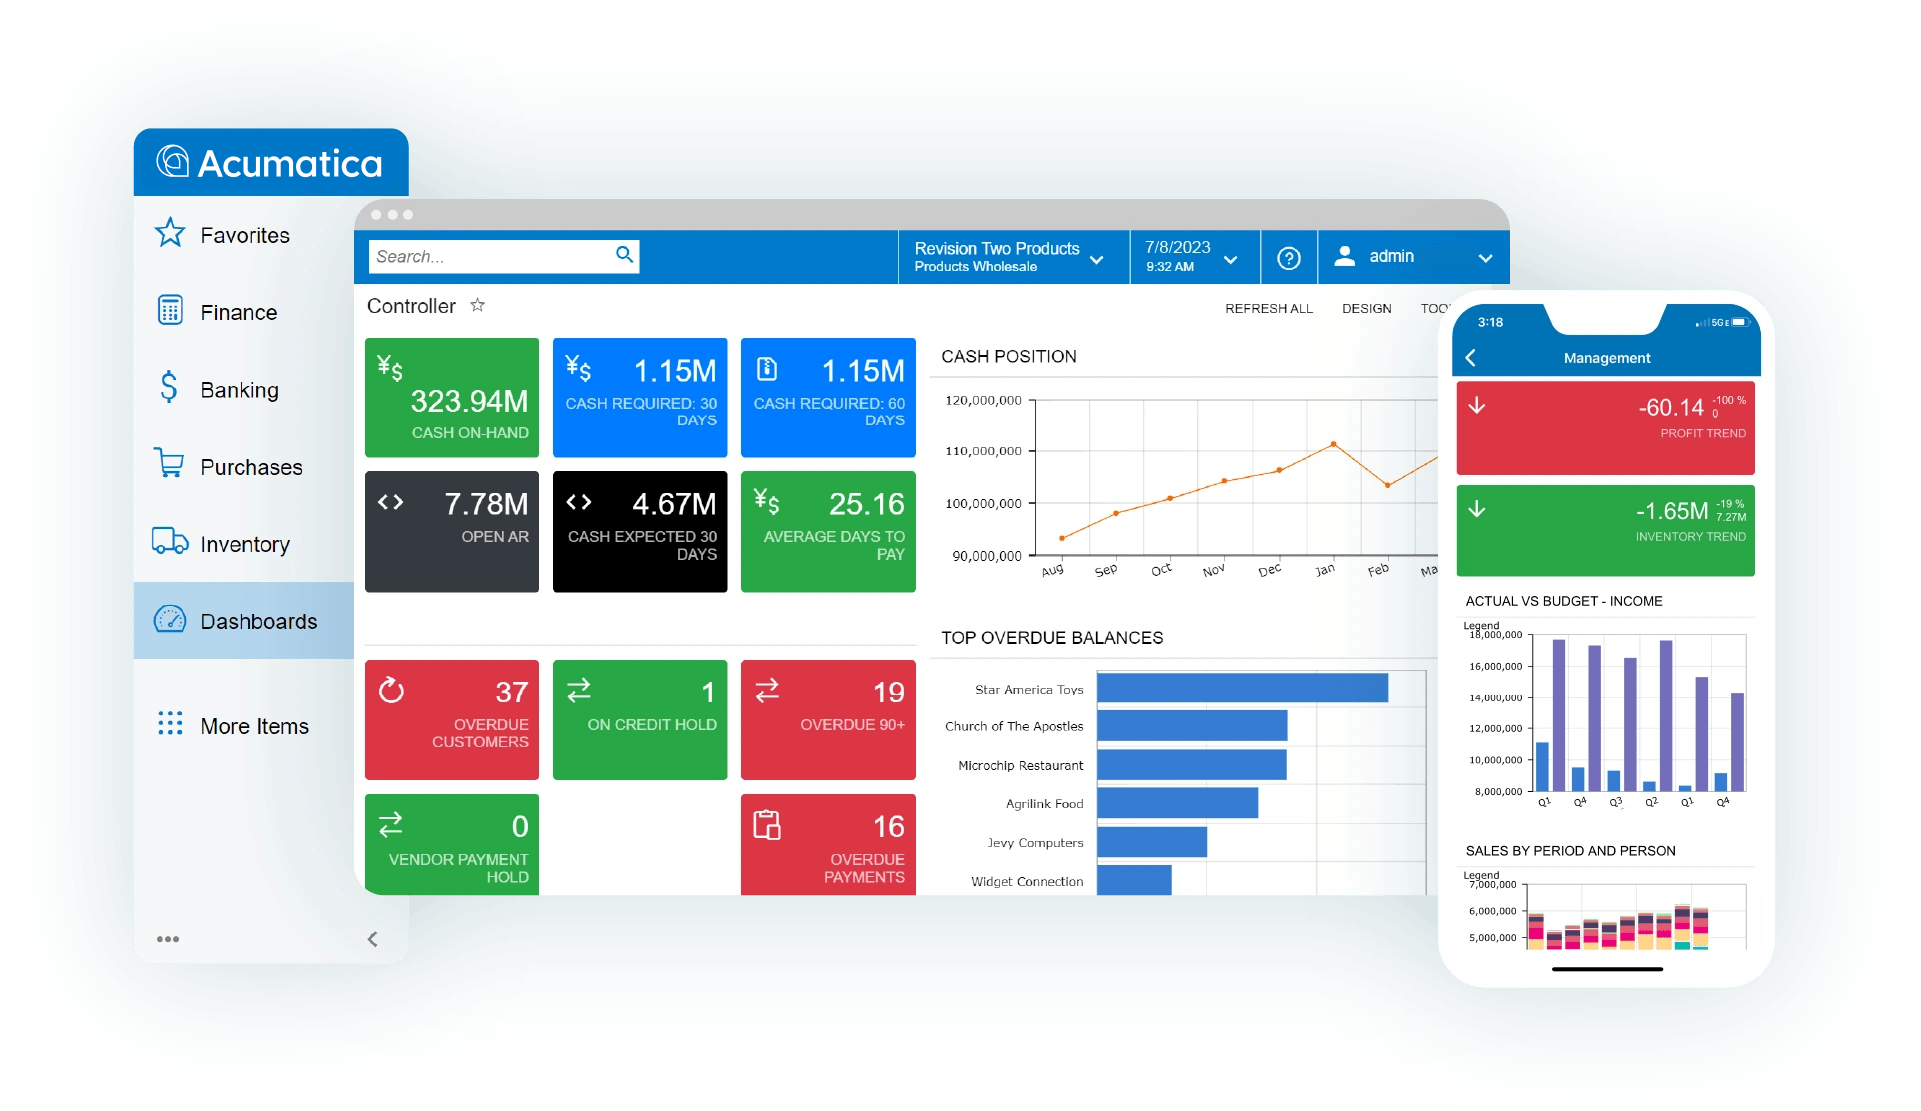This screenshot has height=1111, width=1921.
Task: Click back arrow on mobile Management screen
Action: 1471,357
